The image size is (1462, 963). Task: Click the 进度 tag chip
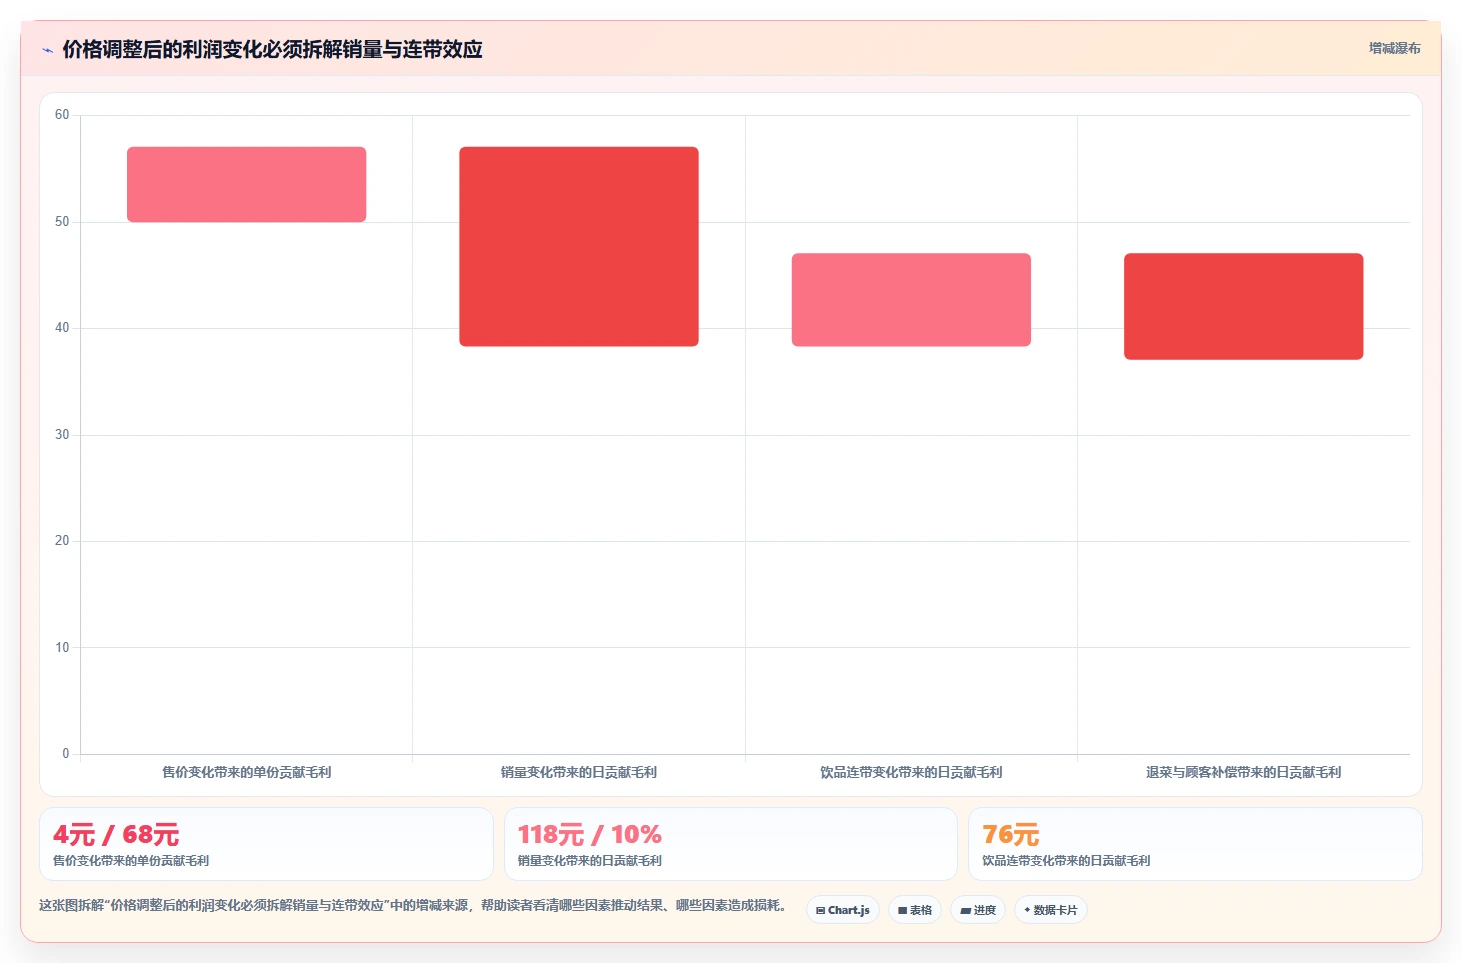(x=978, y=910)
